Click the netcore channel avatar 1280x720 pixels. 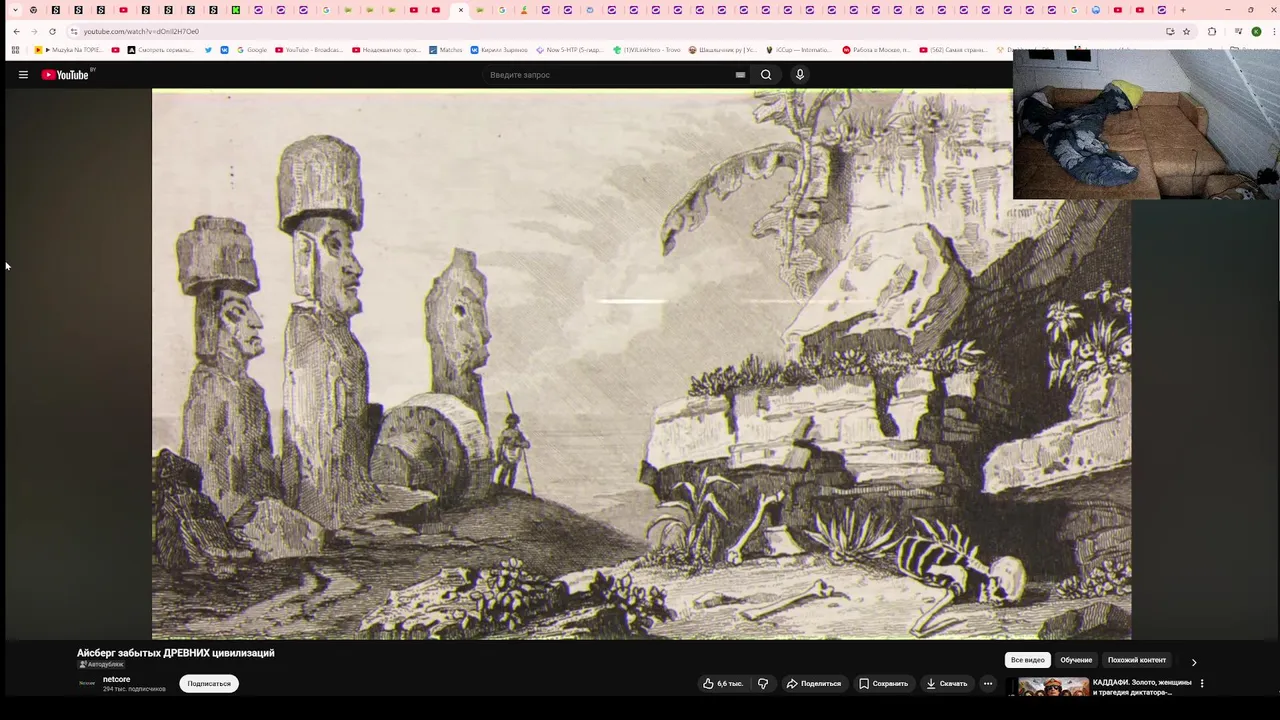click(87, 683)
